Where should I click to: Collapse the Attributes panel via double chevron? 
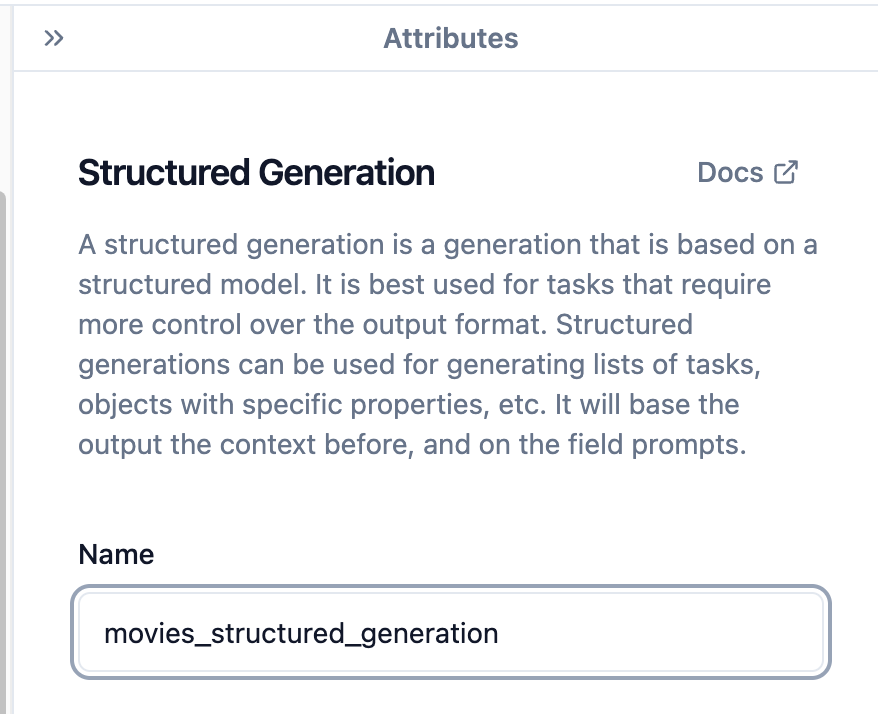tap(54, 38)
